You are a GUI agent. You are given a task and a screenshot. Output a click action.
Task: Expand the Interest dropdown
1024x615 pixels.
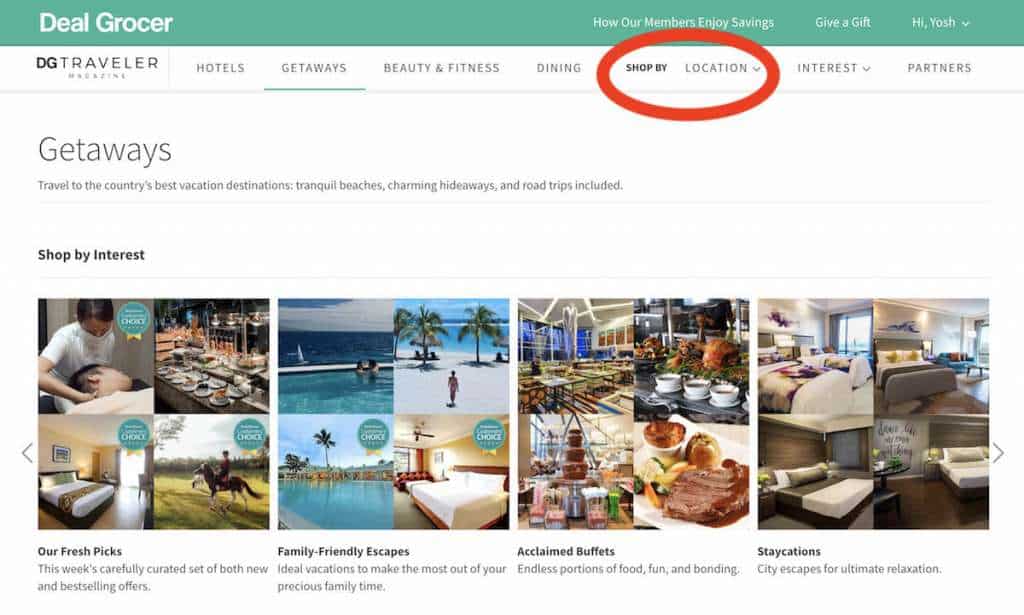click(833, 68)
